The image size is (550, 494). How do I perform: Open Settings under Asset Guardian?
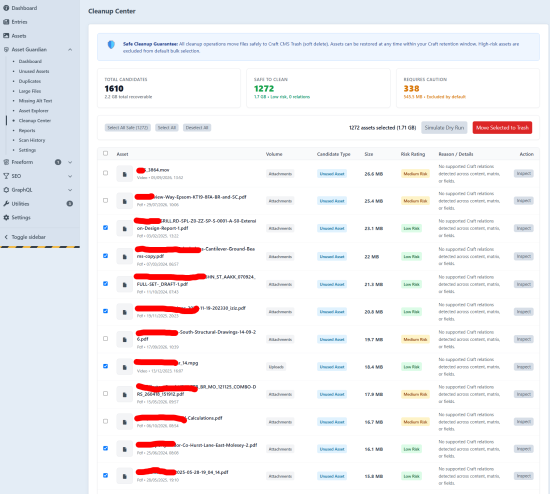click(27, 150)
